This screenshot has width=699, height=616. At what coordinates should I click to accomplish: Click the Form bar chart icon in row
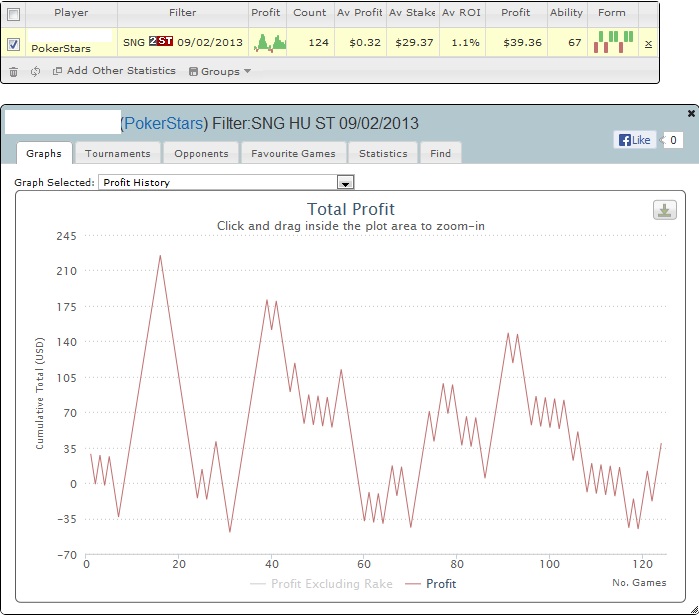point(611,42)
